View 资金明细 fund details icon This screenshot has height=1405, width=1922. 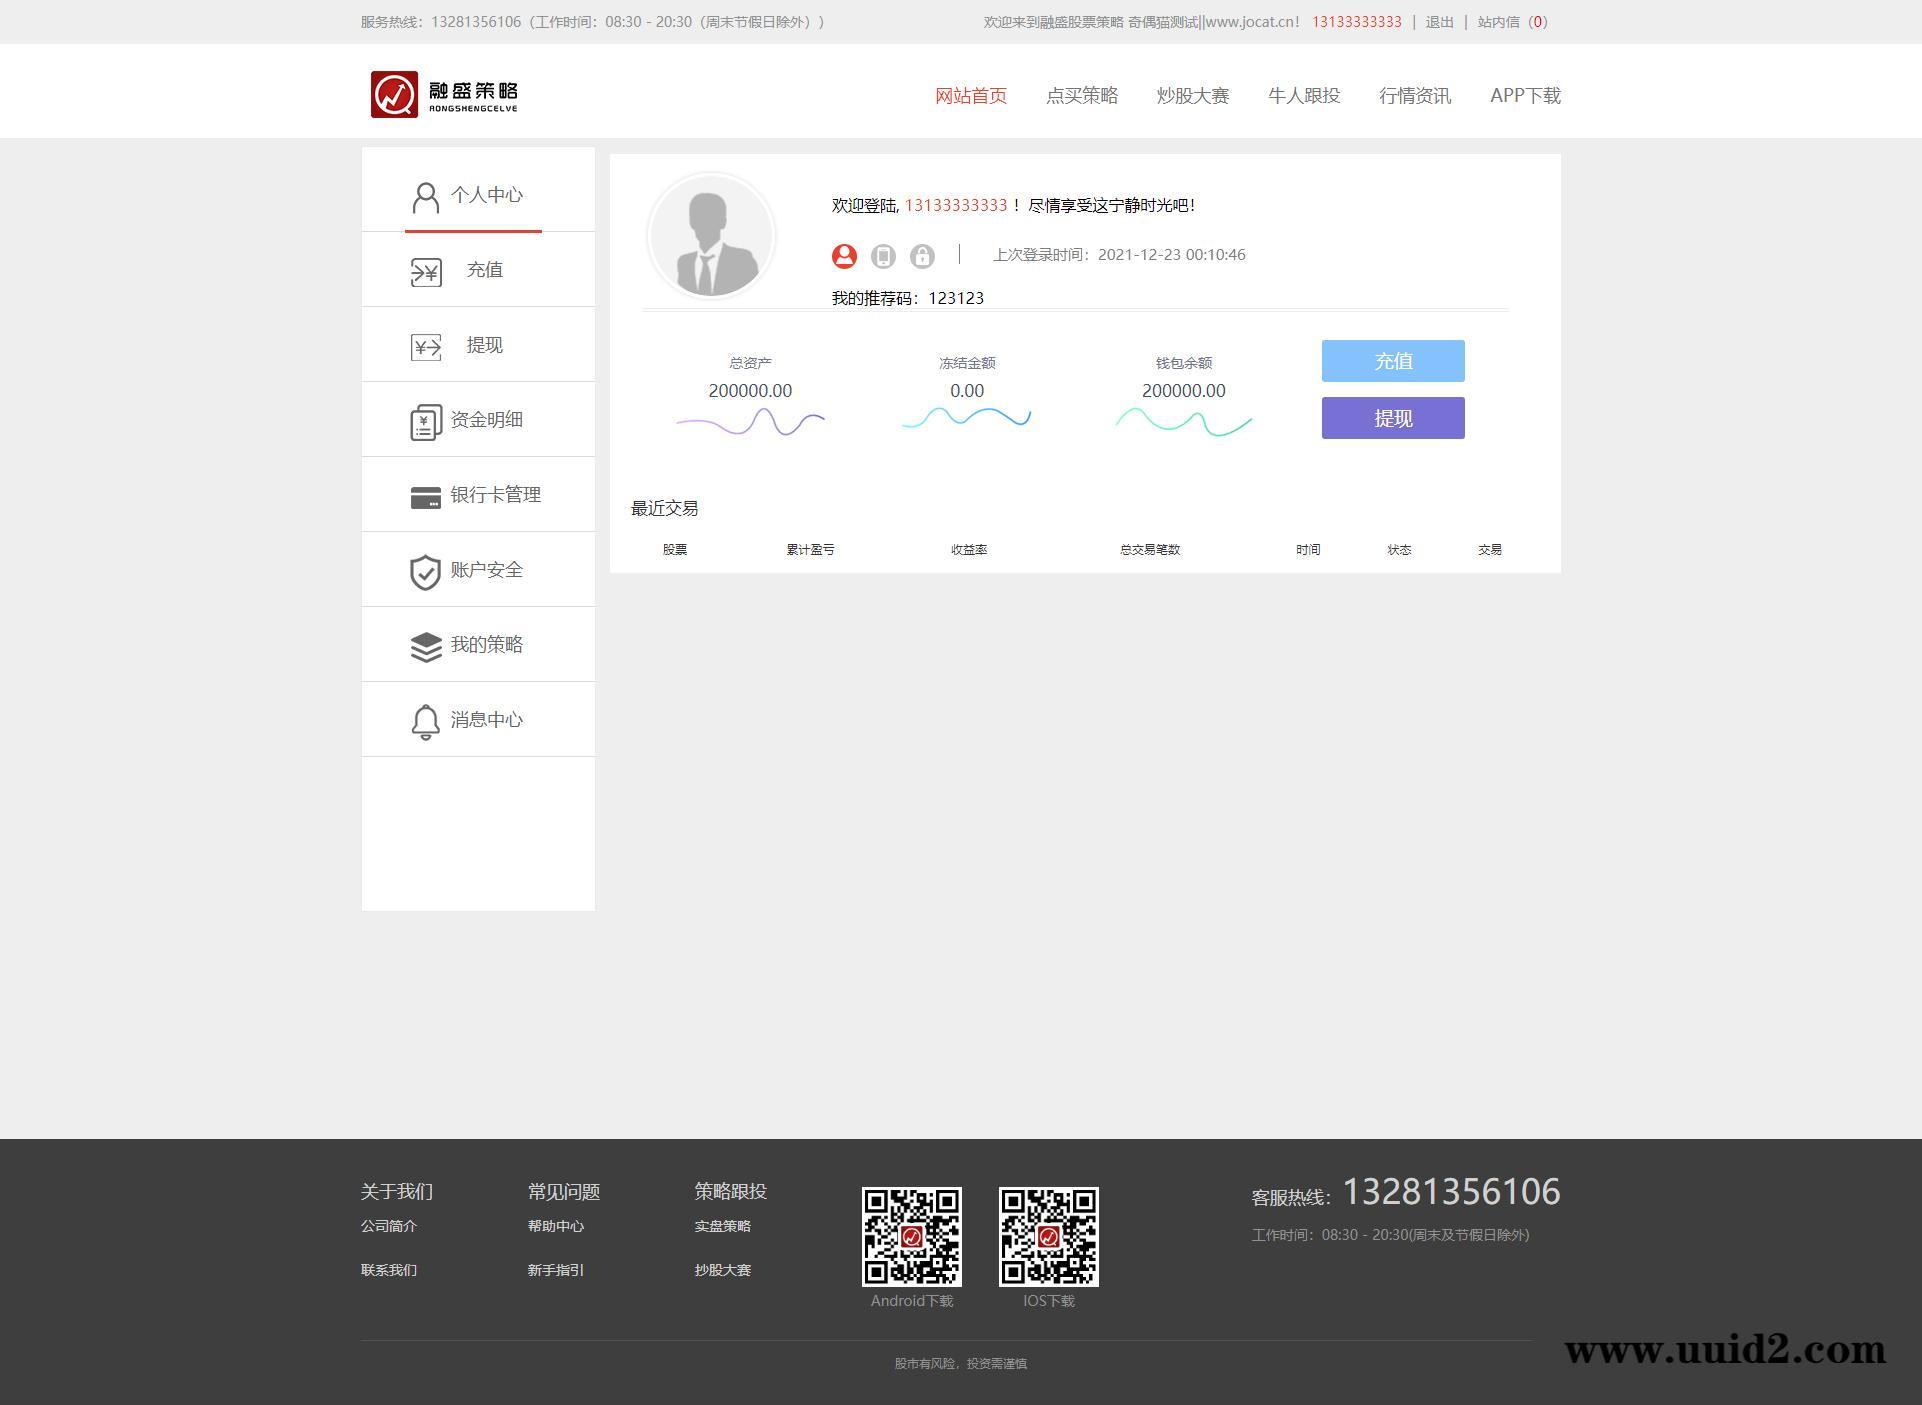pos(425,420)
